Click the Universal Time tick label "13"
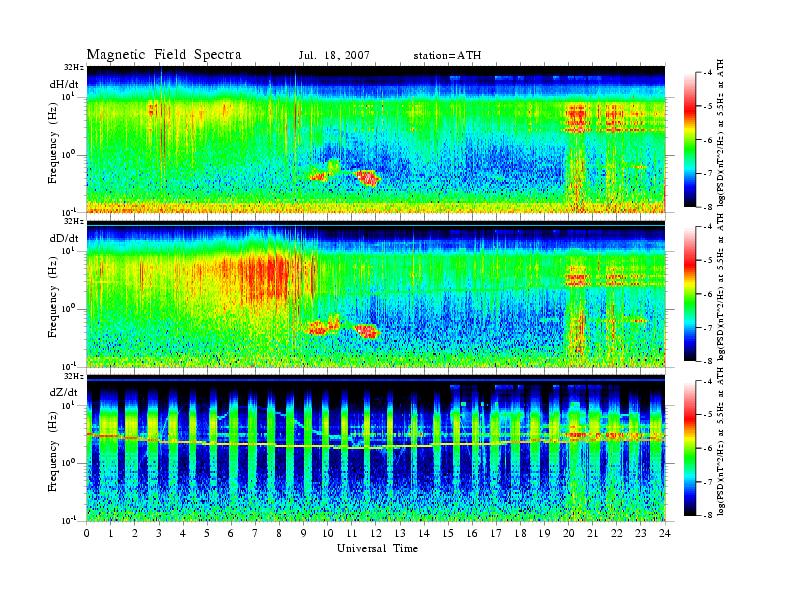 (x=400, y=534)
